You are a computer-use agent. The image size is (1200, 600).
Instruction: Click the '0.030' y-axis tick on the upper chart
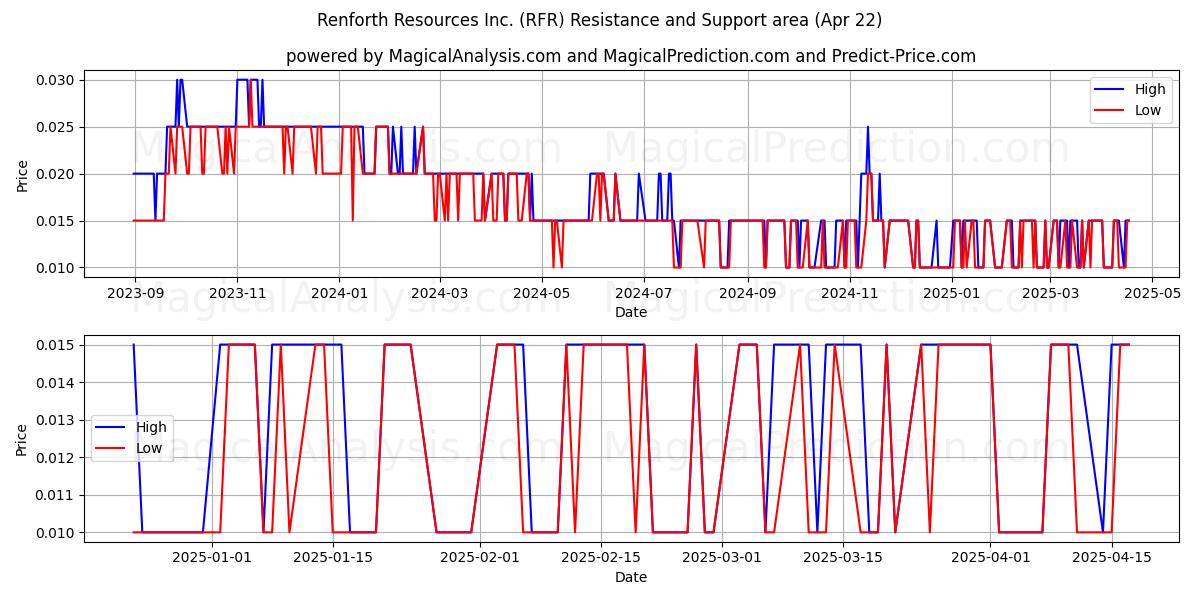pos(55,80)
